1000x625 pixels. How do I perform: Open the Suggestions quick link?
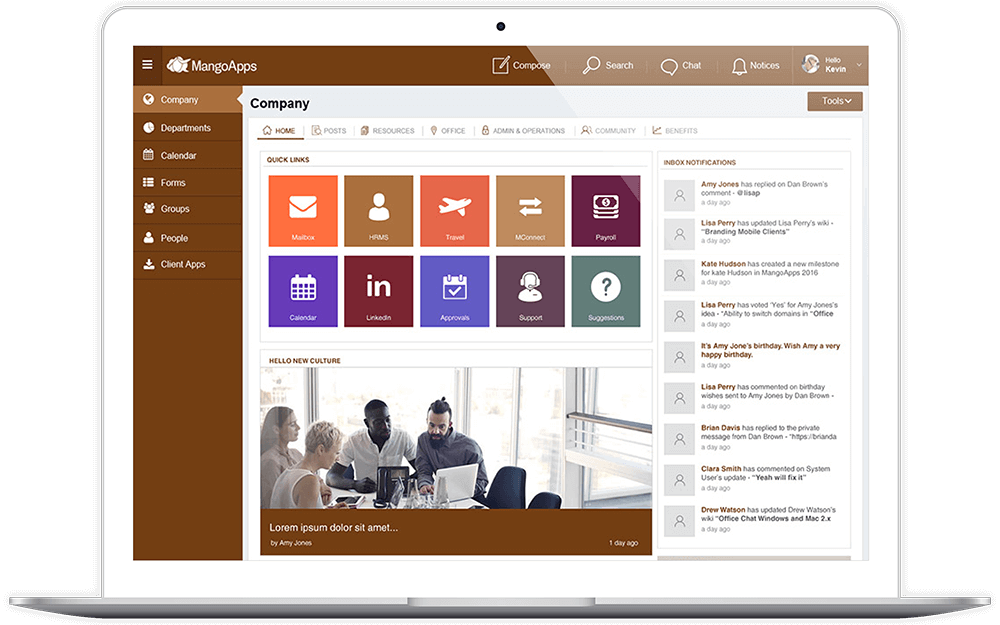606,291
